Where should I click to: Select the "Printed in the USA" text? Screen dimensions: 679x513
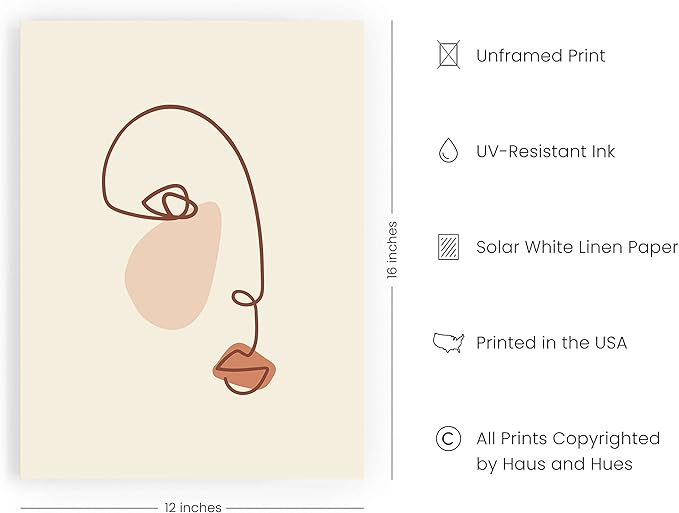coord(551,342)
